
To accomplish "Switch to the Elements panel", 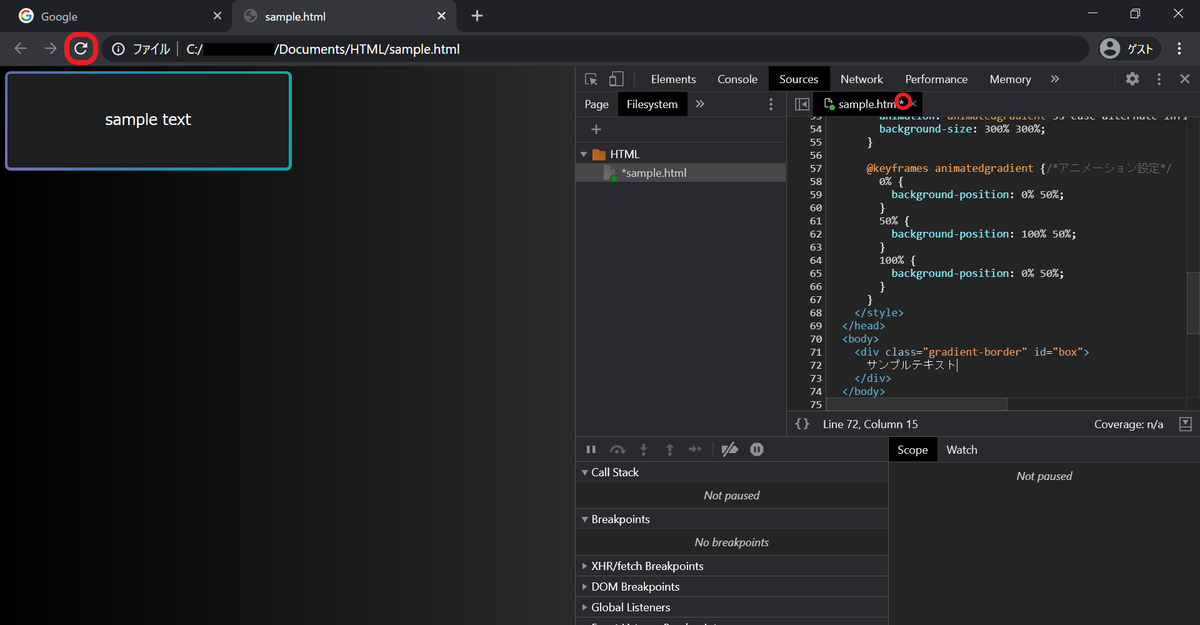I will [673, 79].
